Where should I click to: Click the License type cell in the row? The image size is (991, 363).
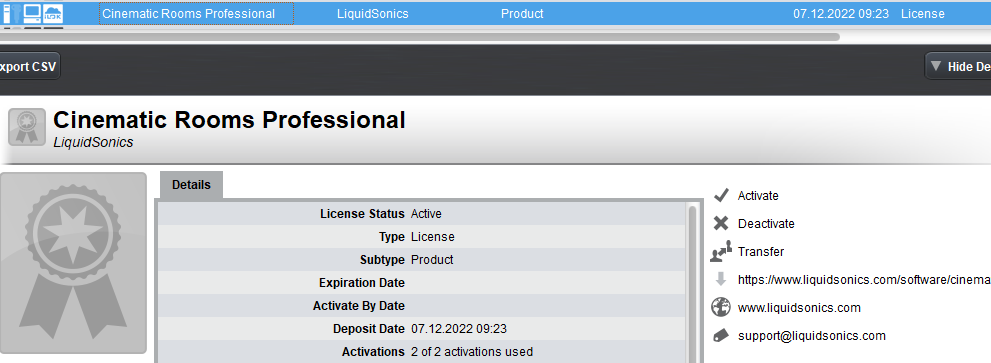(x=922, y=13)
